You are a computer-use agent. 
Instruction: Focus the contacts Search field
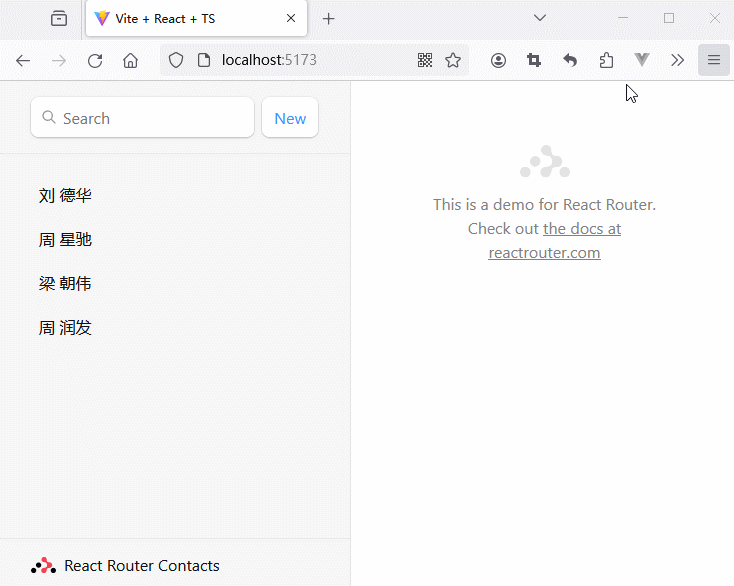[150, 118]
